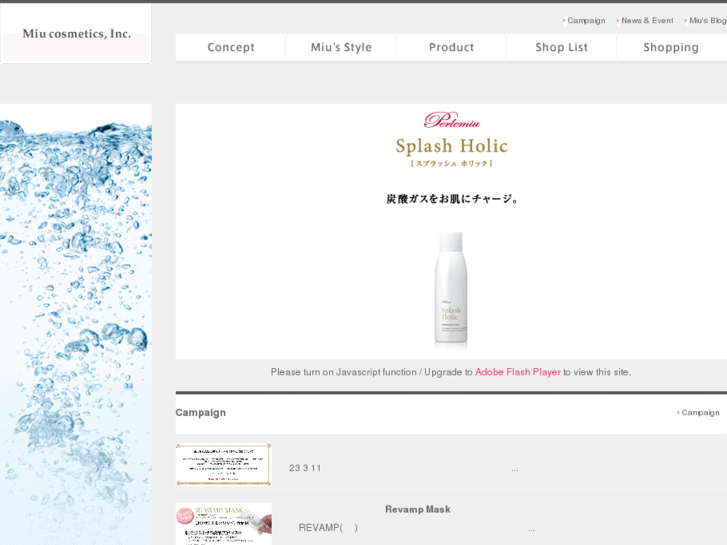
Task: Click the Campaign section heading
Action: pyautogui.click(x=201, y=412)
